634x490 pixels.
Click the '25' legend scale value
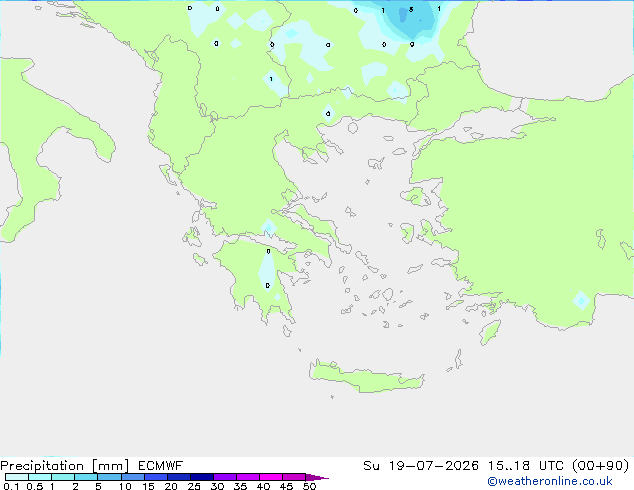(194, 486)
